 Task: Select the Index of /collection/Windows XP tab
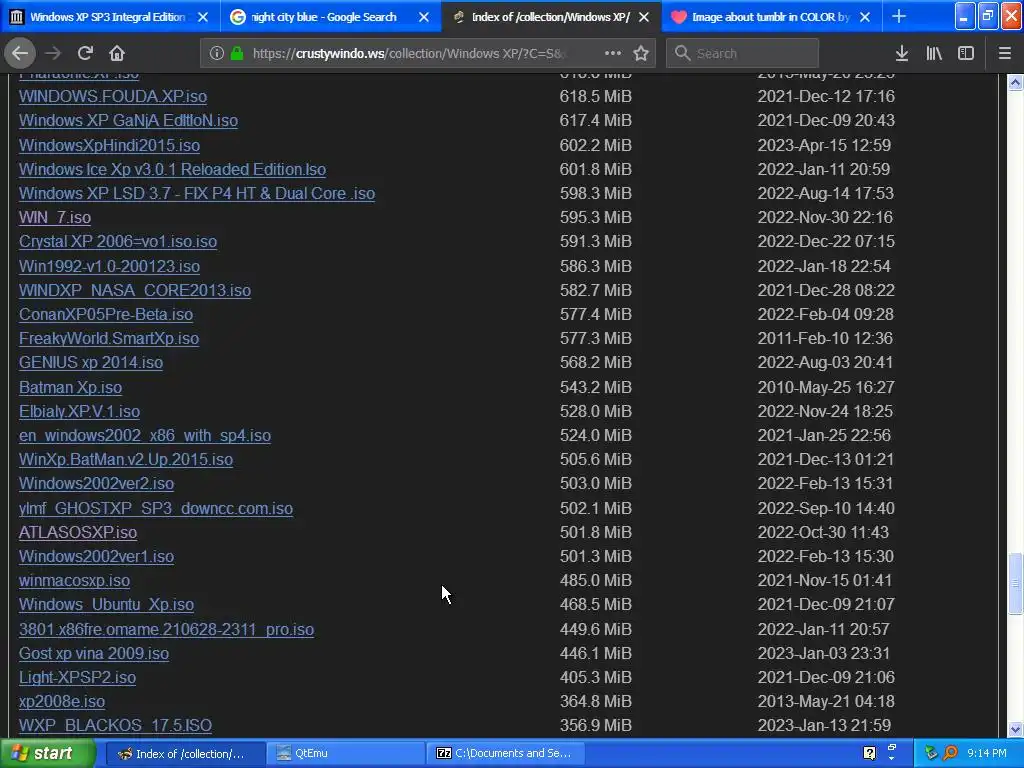pyautogui.click(x=551, y=17)
